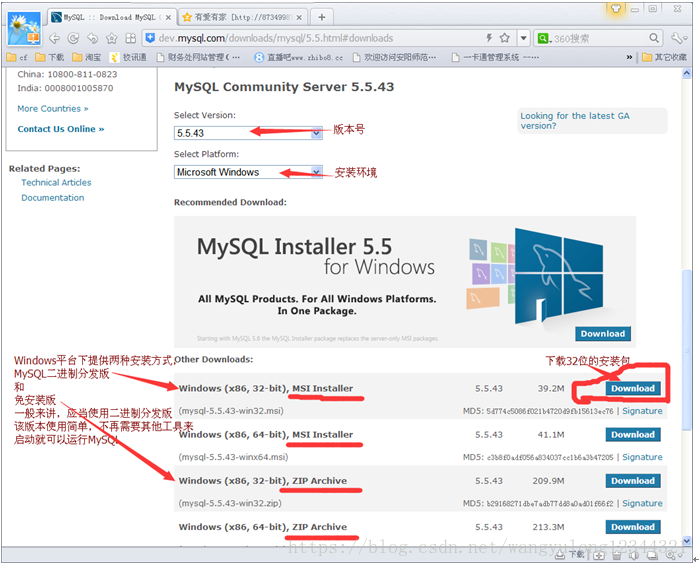Click the first-aid repair icon in status bar
Image resolution: width=699 pixels, height=567 pixels.
coord(599,555)
